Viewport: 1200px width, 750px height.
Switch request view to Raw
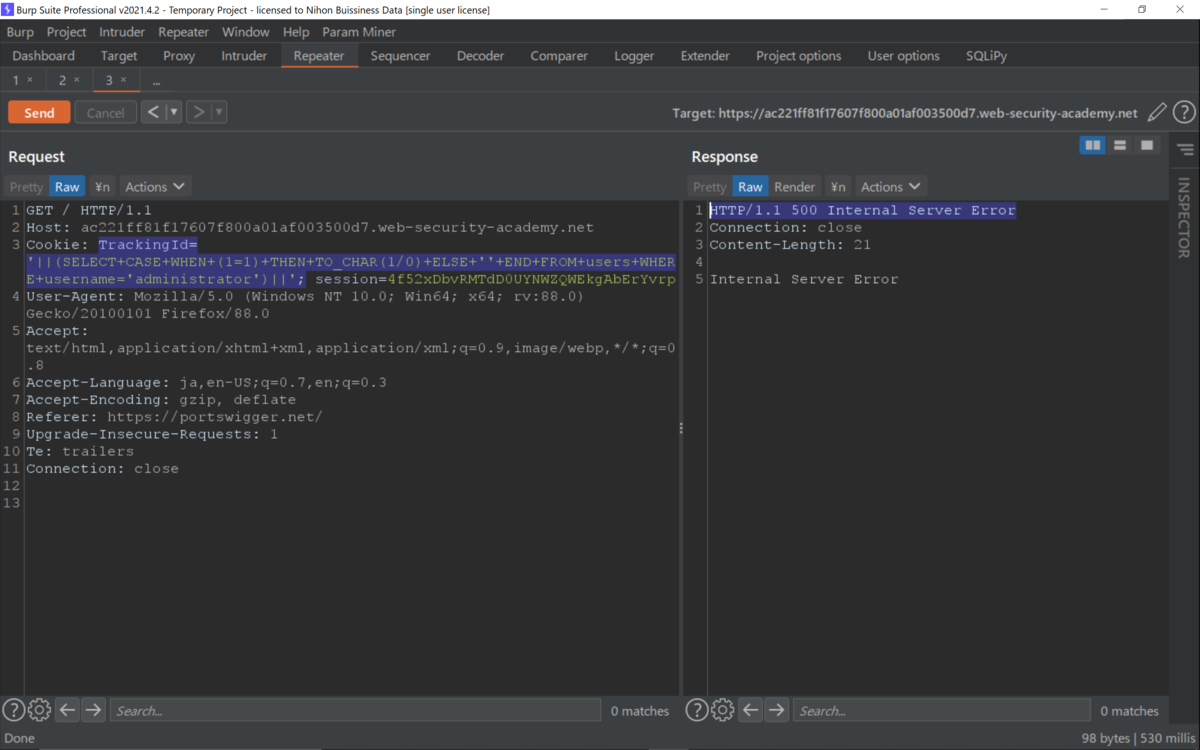(67, 187)
